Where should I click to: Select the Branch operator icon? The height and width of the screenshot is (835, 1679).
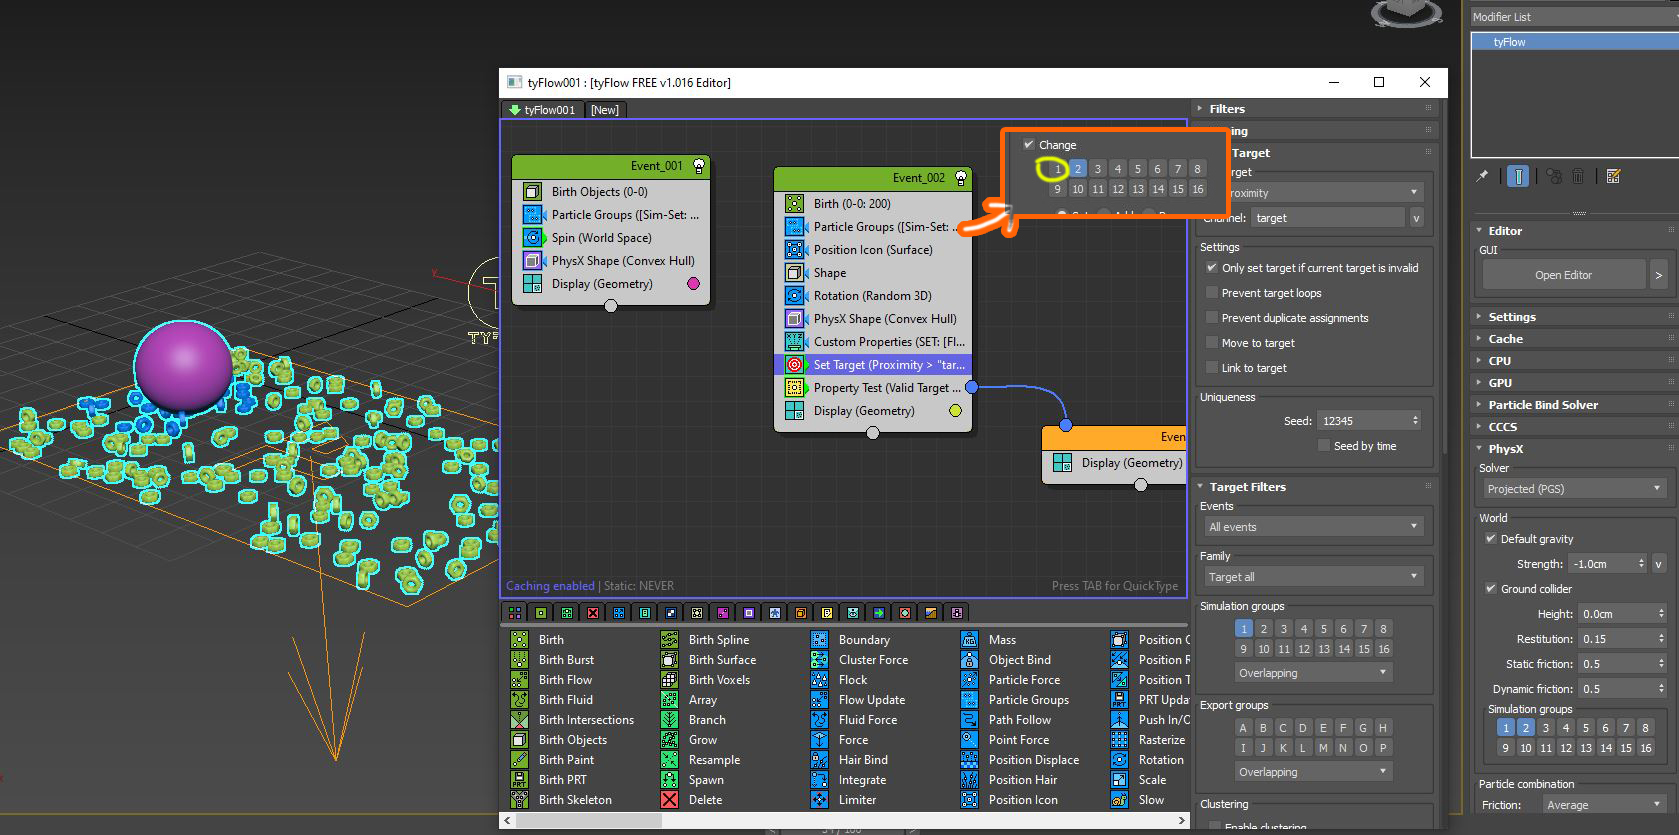point(669,720)
